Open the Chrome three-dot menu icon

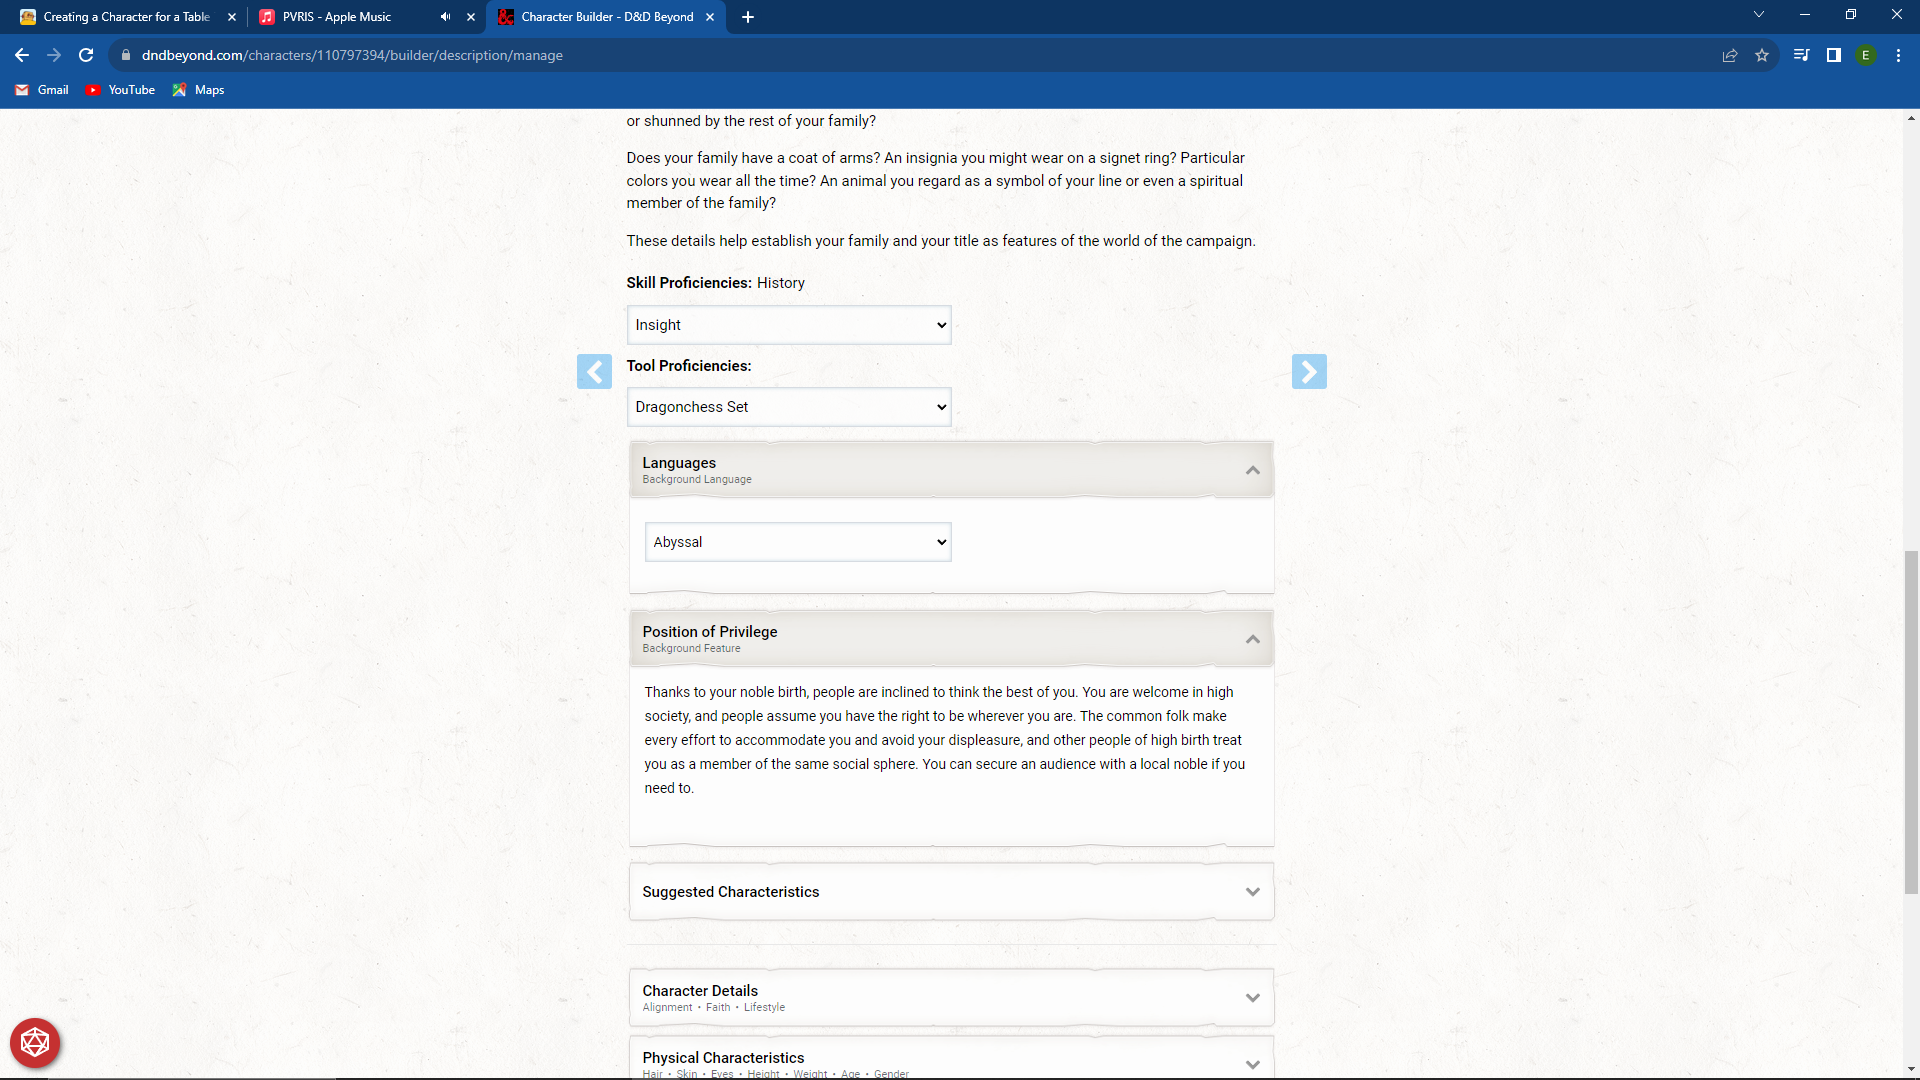click(x=1898, y=55)
